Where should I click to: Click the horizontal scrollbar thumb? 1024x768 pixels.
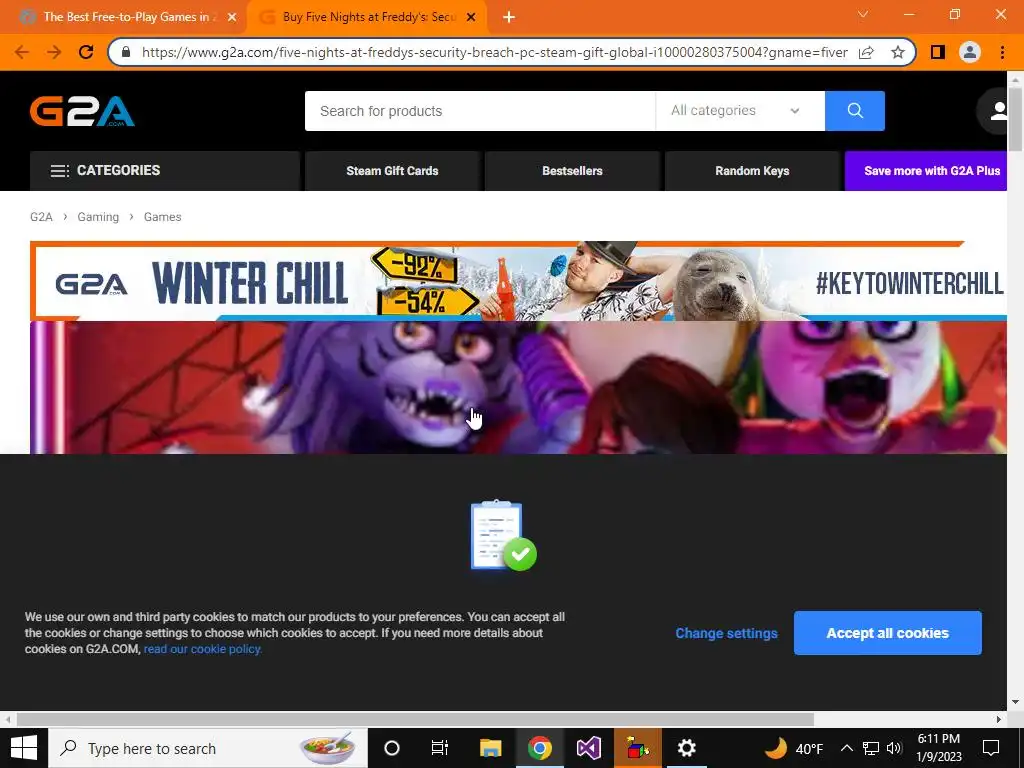click(x=415, y=720)
